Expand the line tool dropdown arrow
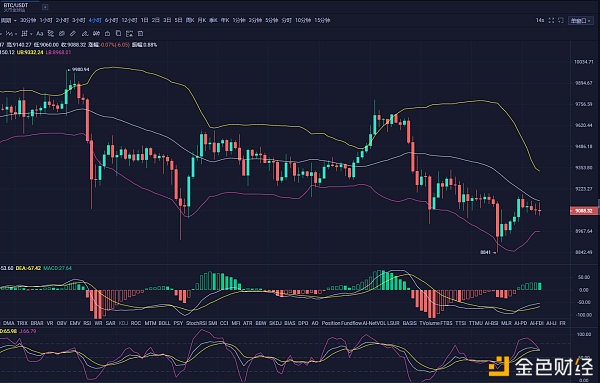The image size is (600, 383). 16,34
